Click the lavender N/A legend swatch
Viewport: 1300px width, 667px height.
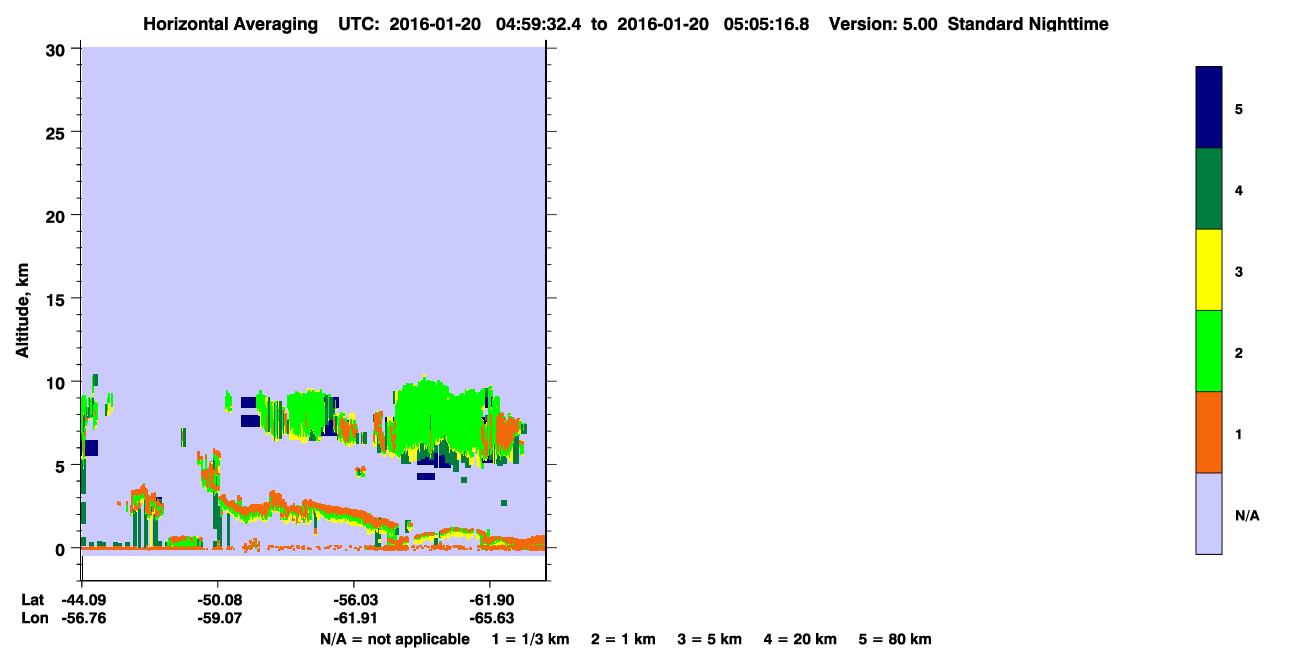1209,513
